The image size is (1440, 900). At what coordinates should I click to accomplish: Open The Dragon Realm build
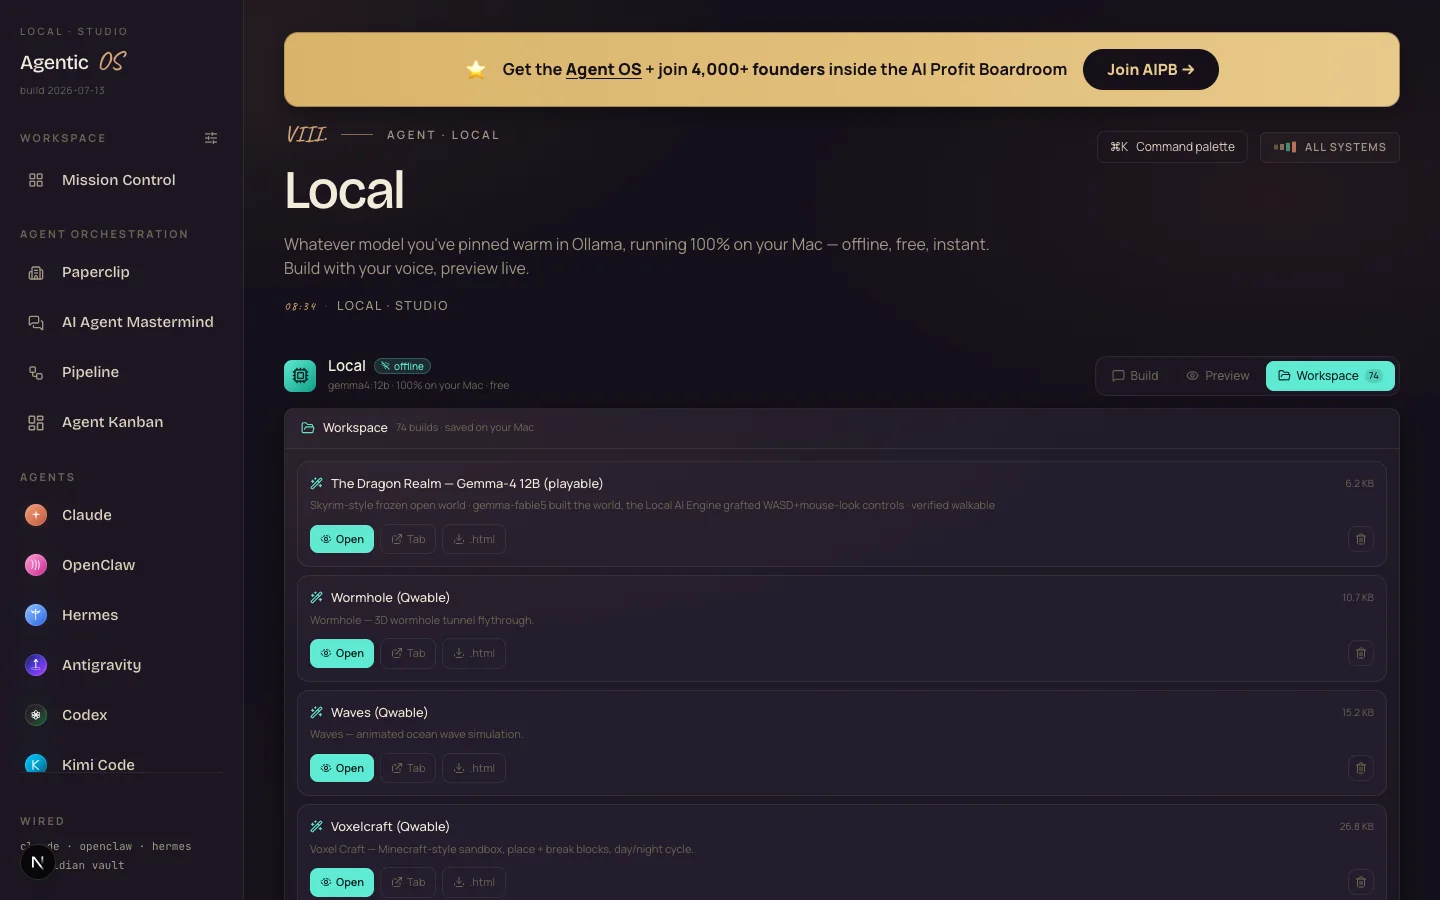tap(342, 539)
